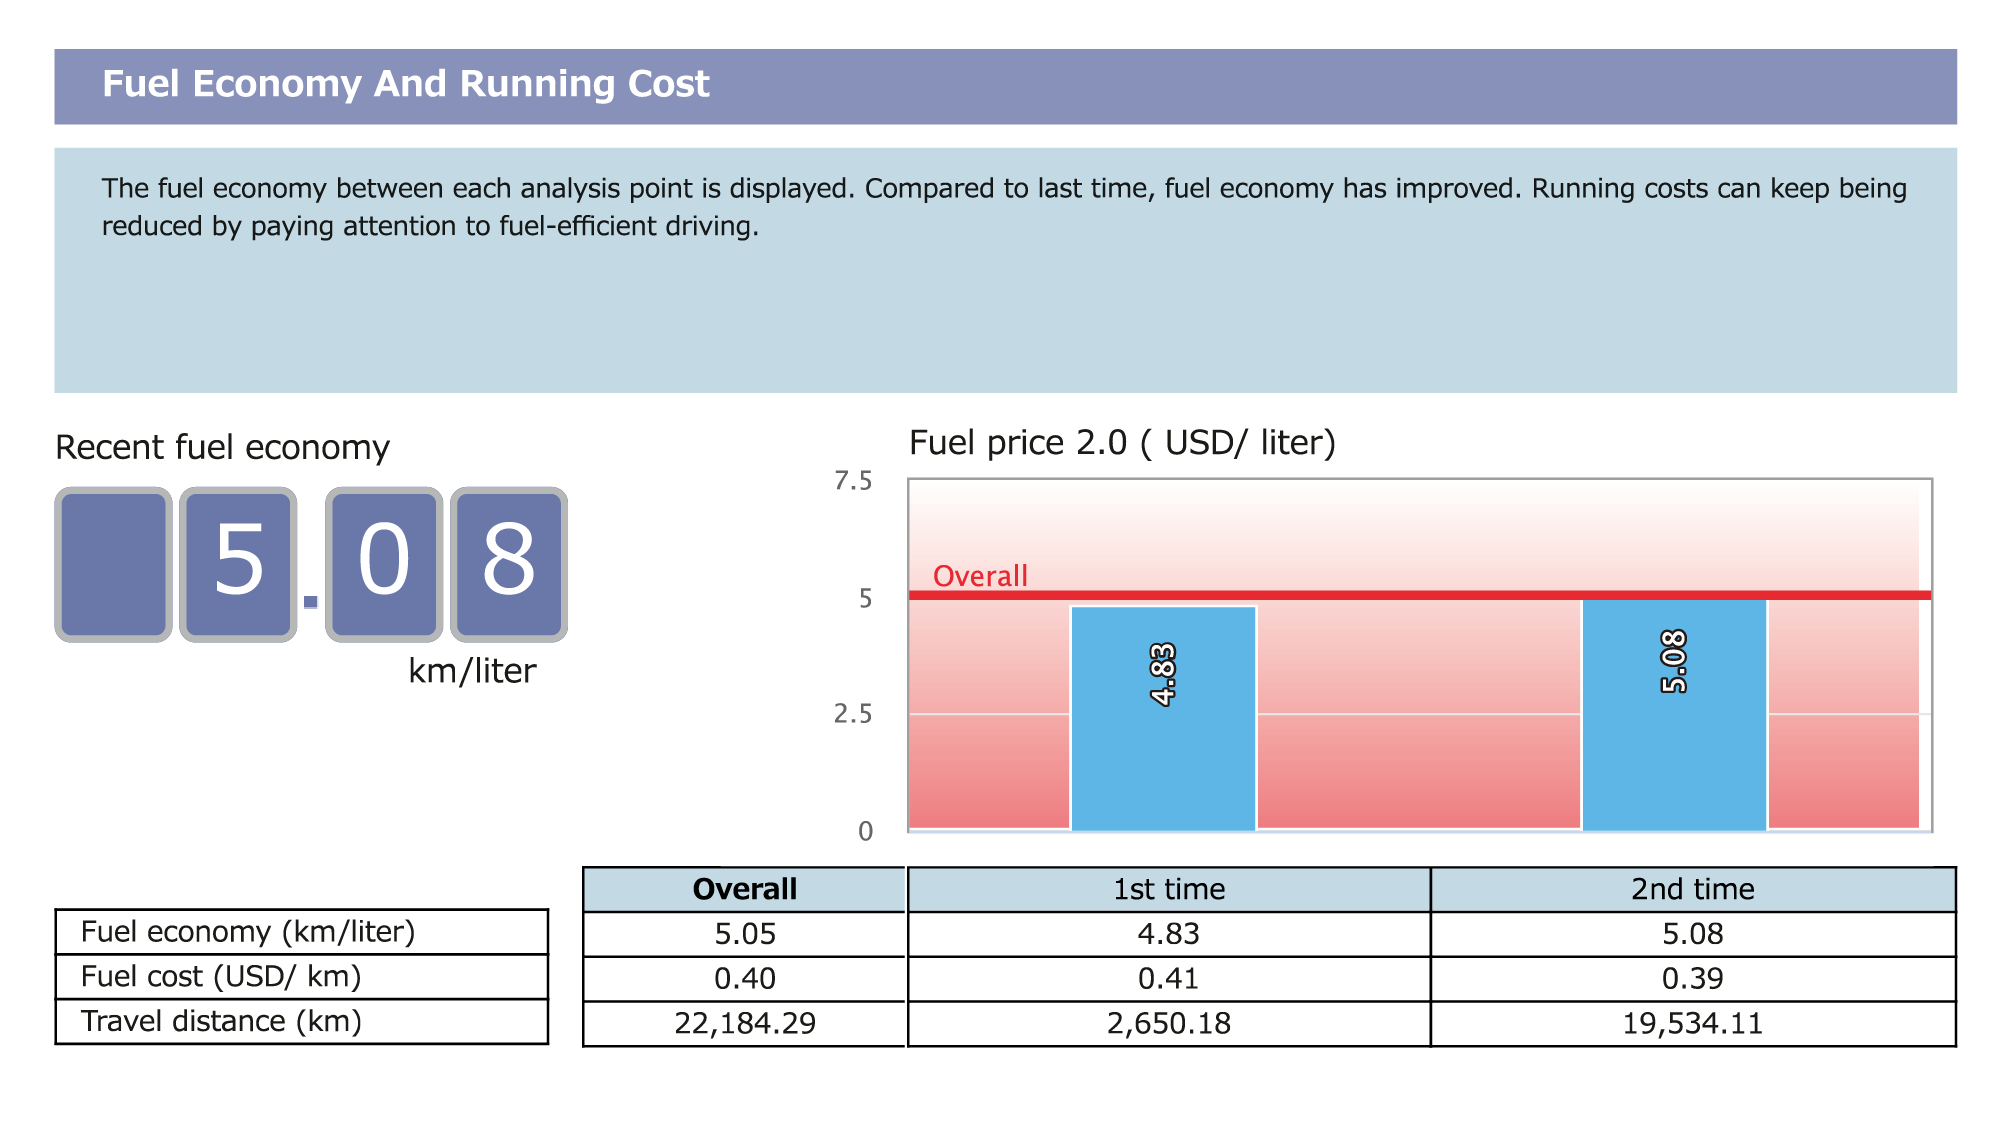Screen dimensions: 2000x1138
Task: Click the Recent fuel economy heading
Action: [x=222, y=448]
